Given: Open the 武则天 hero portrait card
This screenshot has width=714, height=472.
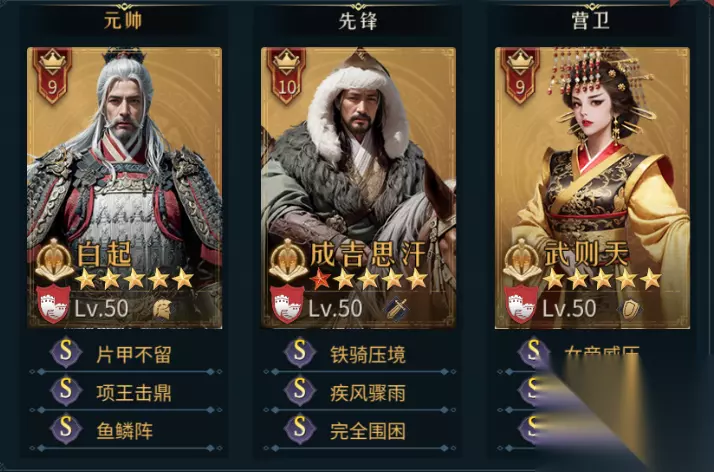Looking at the screenshot, I should (592, 188).
